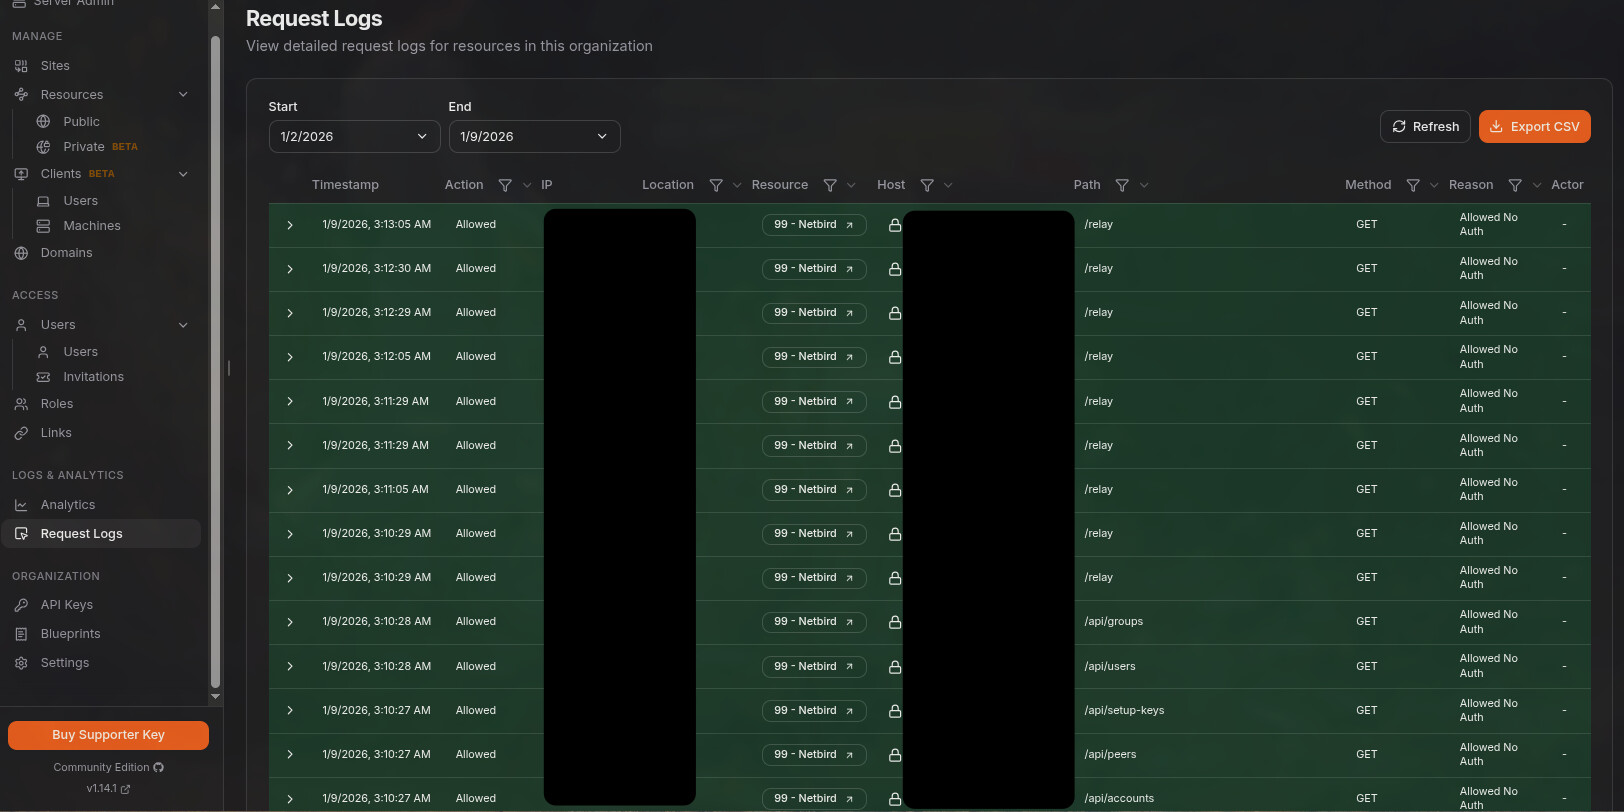Image resolution: width=1624 pixels, height=812 pixels.
Task: Expand the 3:13:05 AM log row
Action: (x=290, y=225)
